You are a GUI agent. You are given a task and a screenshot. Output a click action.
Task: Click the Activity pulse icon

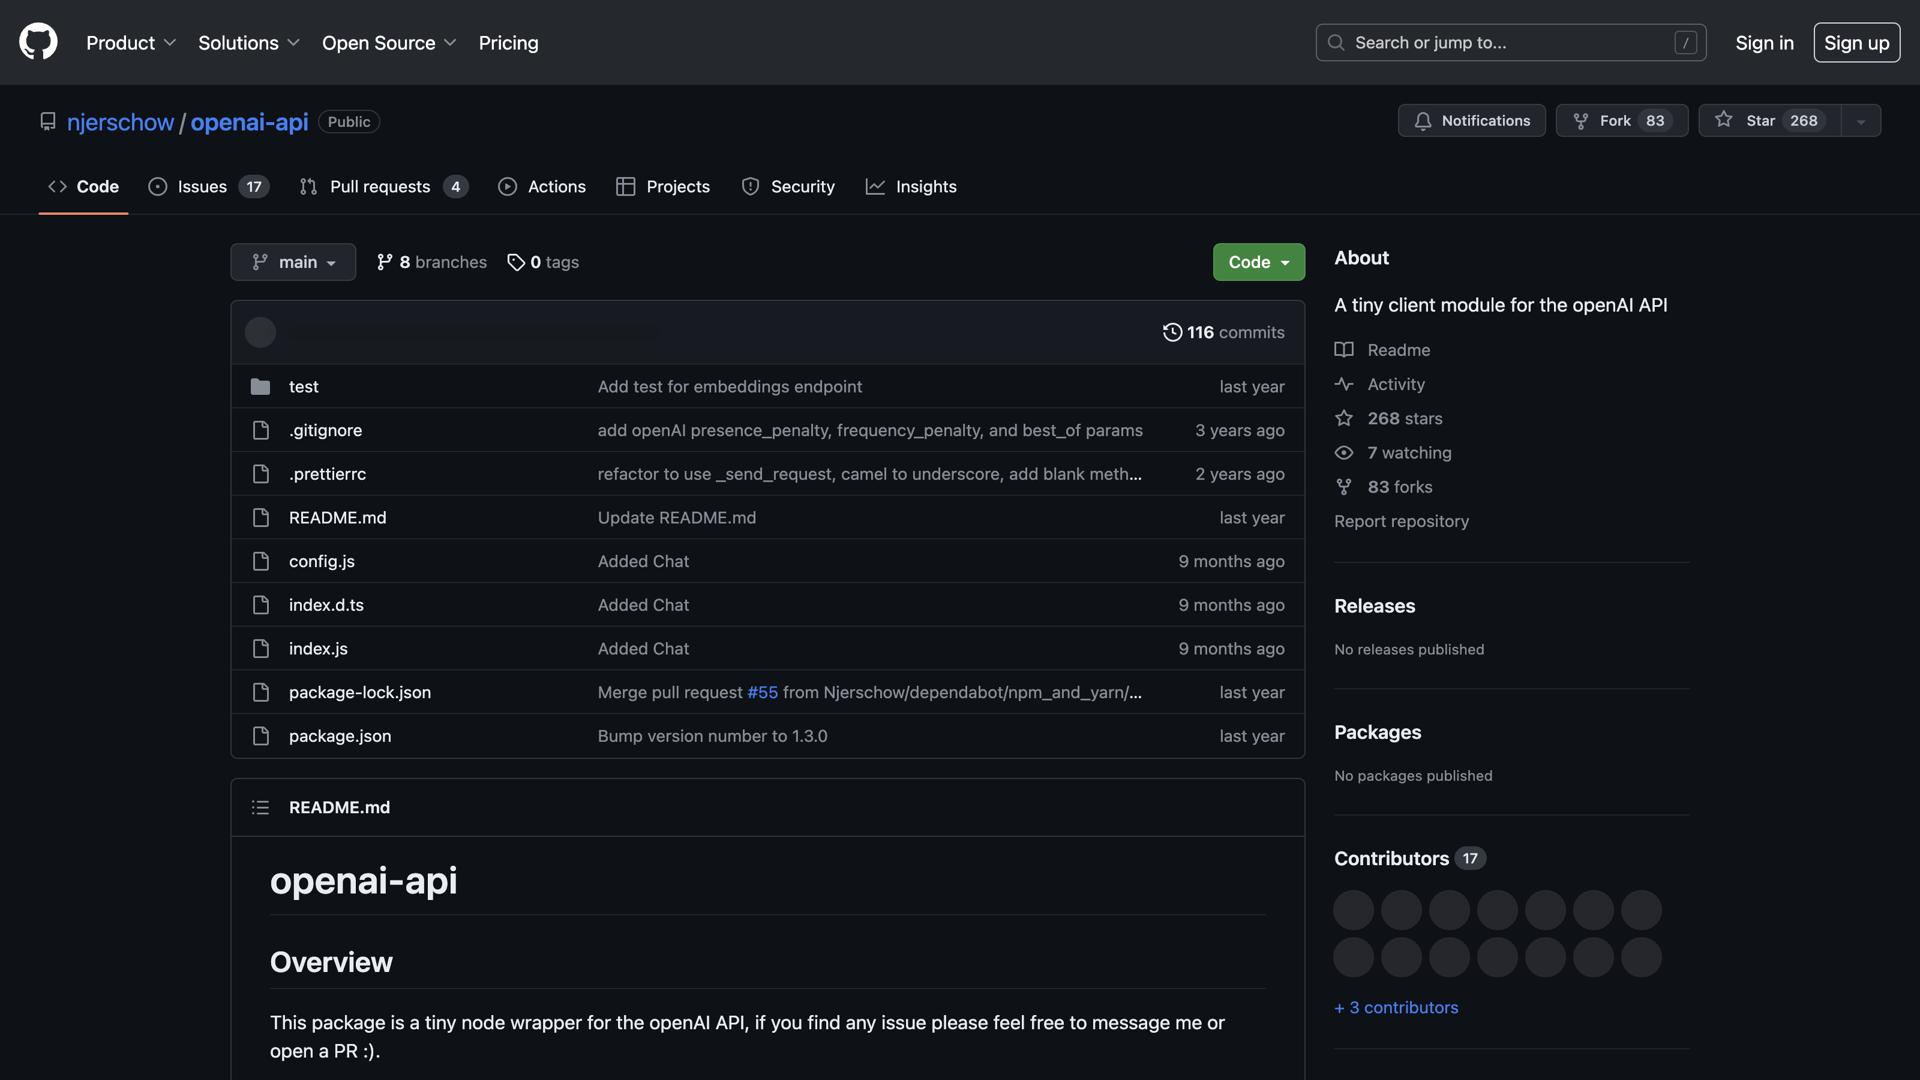tap(1343, 383)
